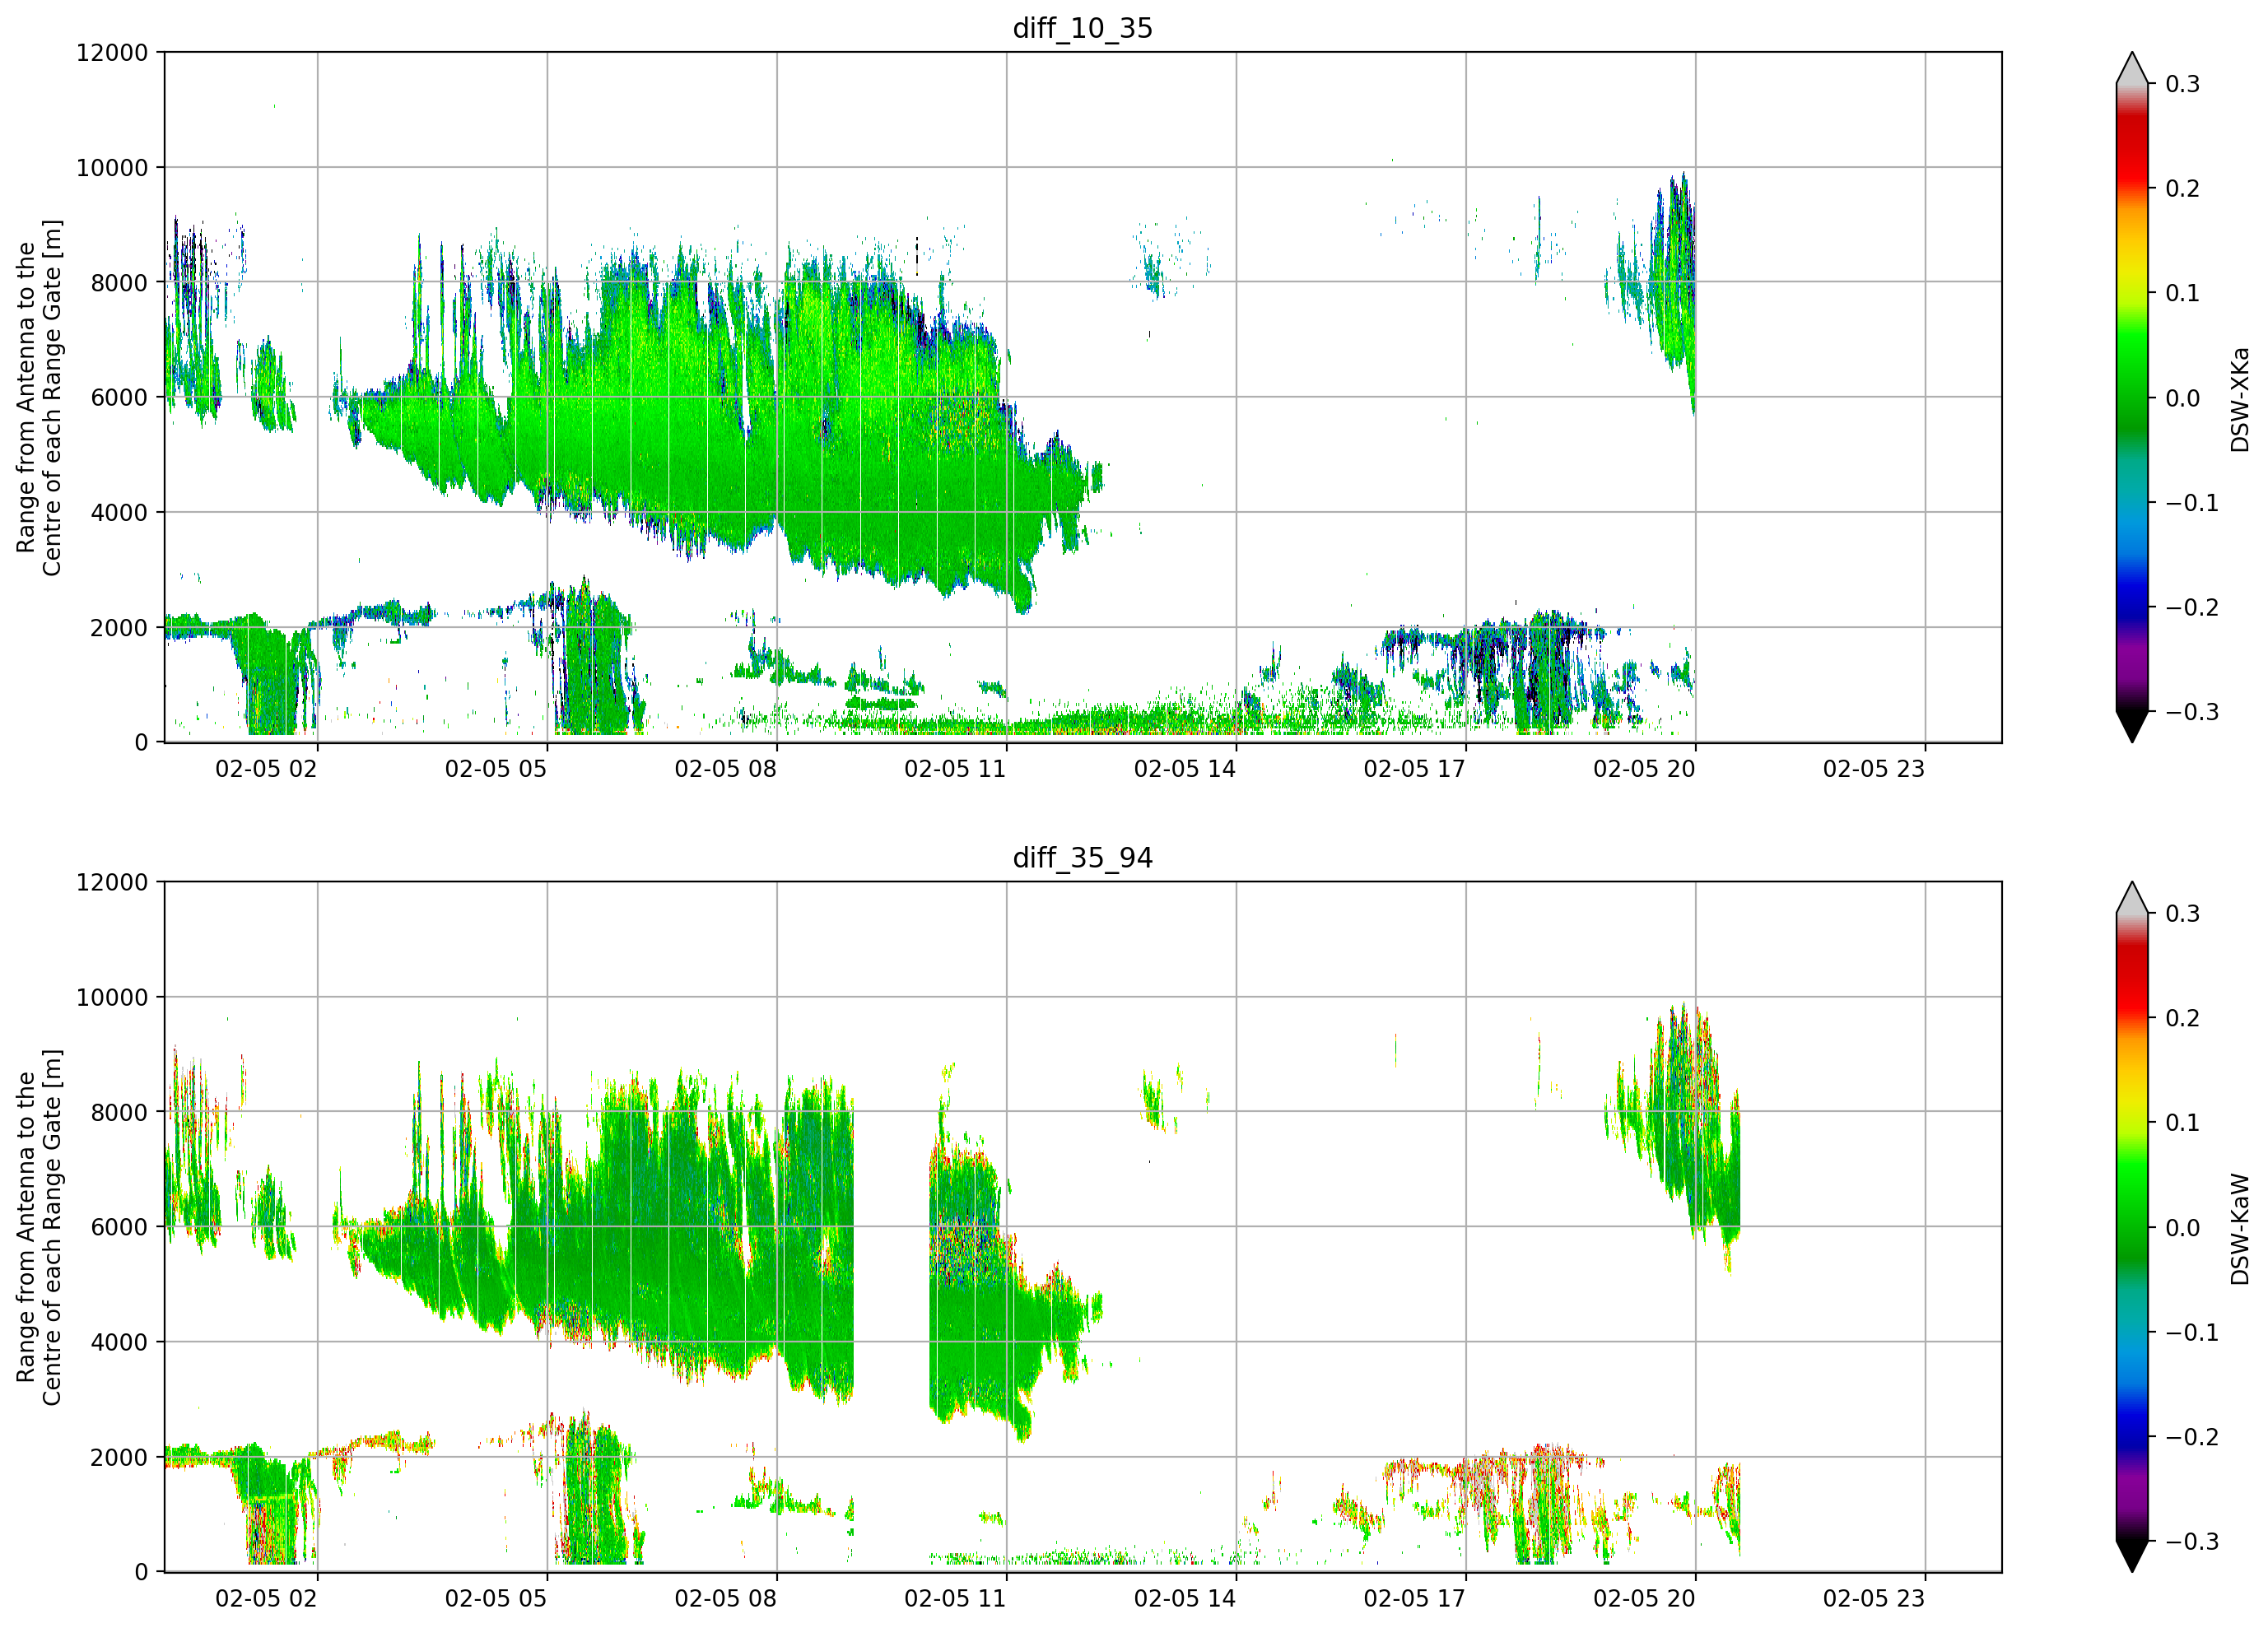Click the 6000 y-tick label in diff_10_35 plot
The width and height of the screenshot is (2268, 1628).
coord(119,398)
